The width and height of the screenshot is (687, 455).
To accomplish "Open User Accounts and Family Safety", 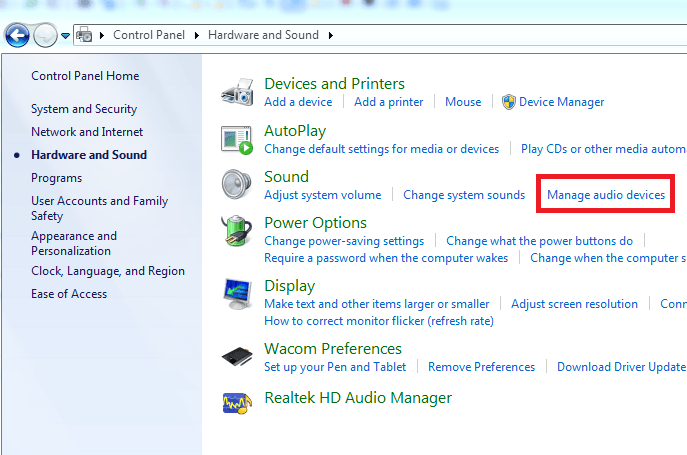I will 99,208.
